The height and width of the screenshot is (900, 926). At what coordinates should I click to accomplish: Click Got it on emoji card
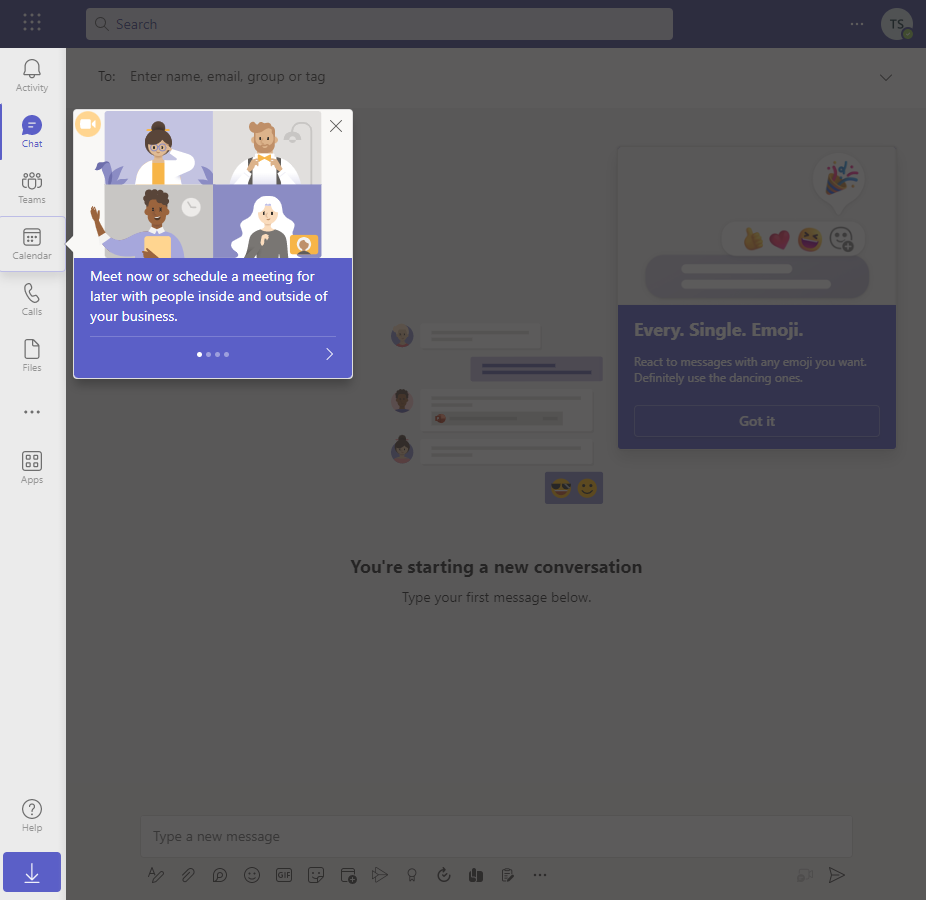coord(757,421)
